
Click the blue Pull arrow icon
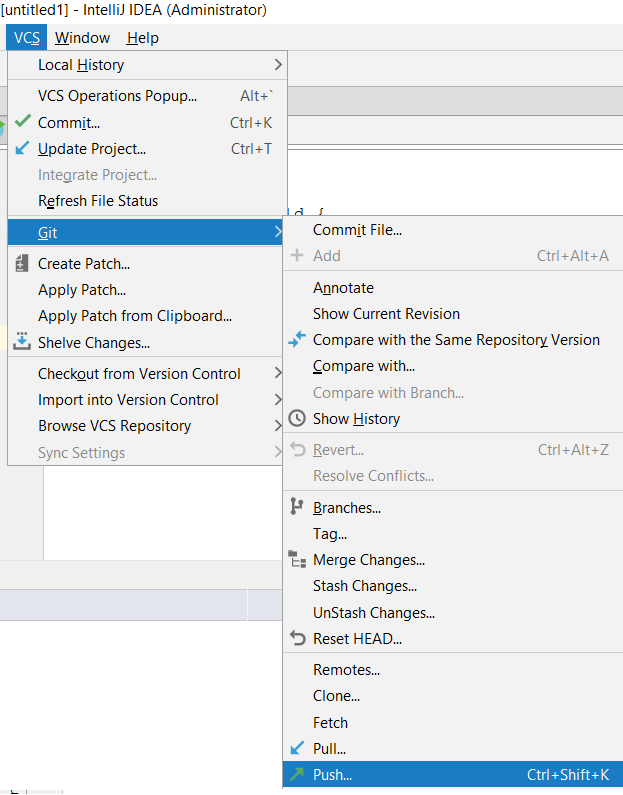[297, 748]
